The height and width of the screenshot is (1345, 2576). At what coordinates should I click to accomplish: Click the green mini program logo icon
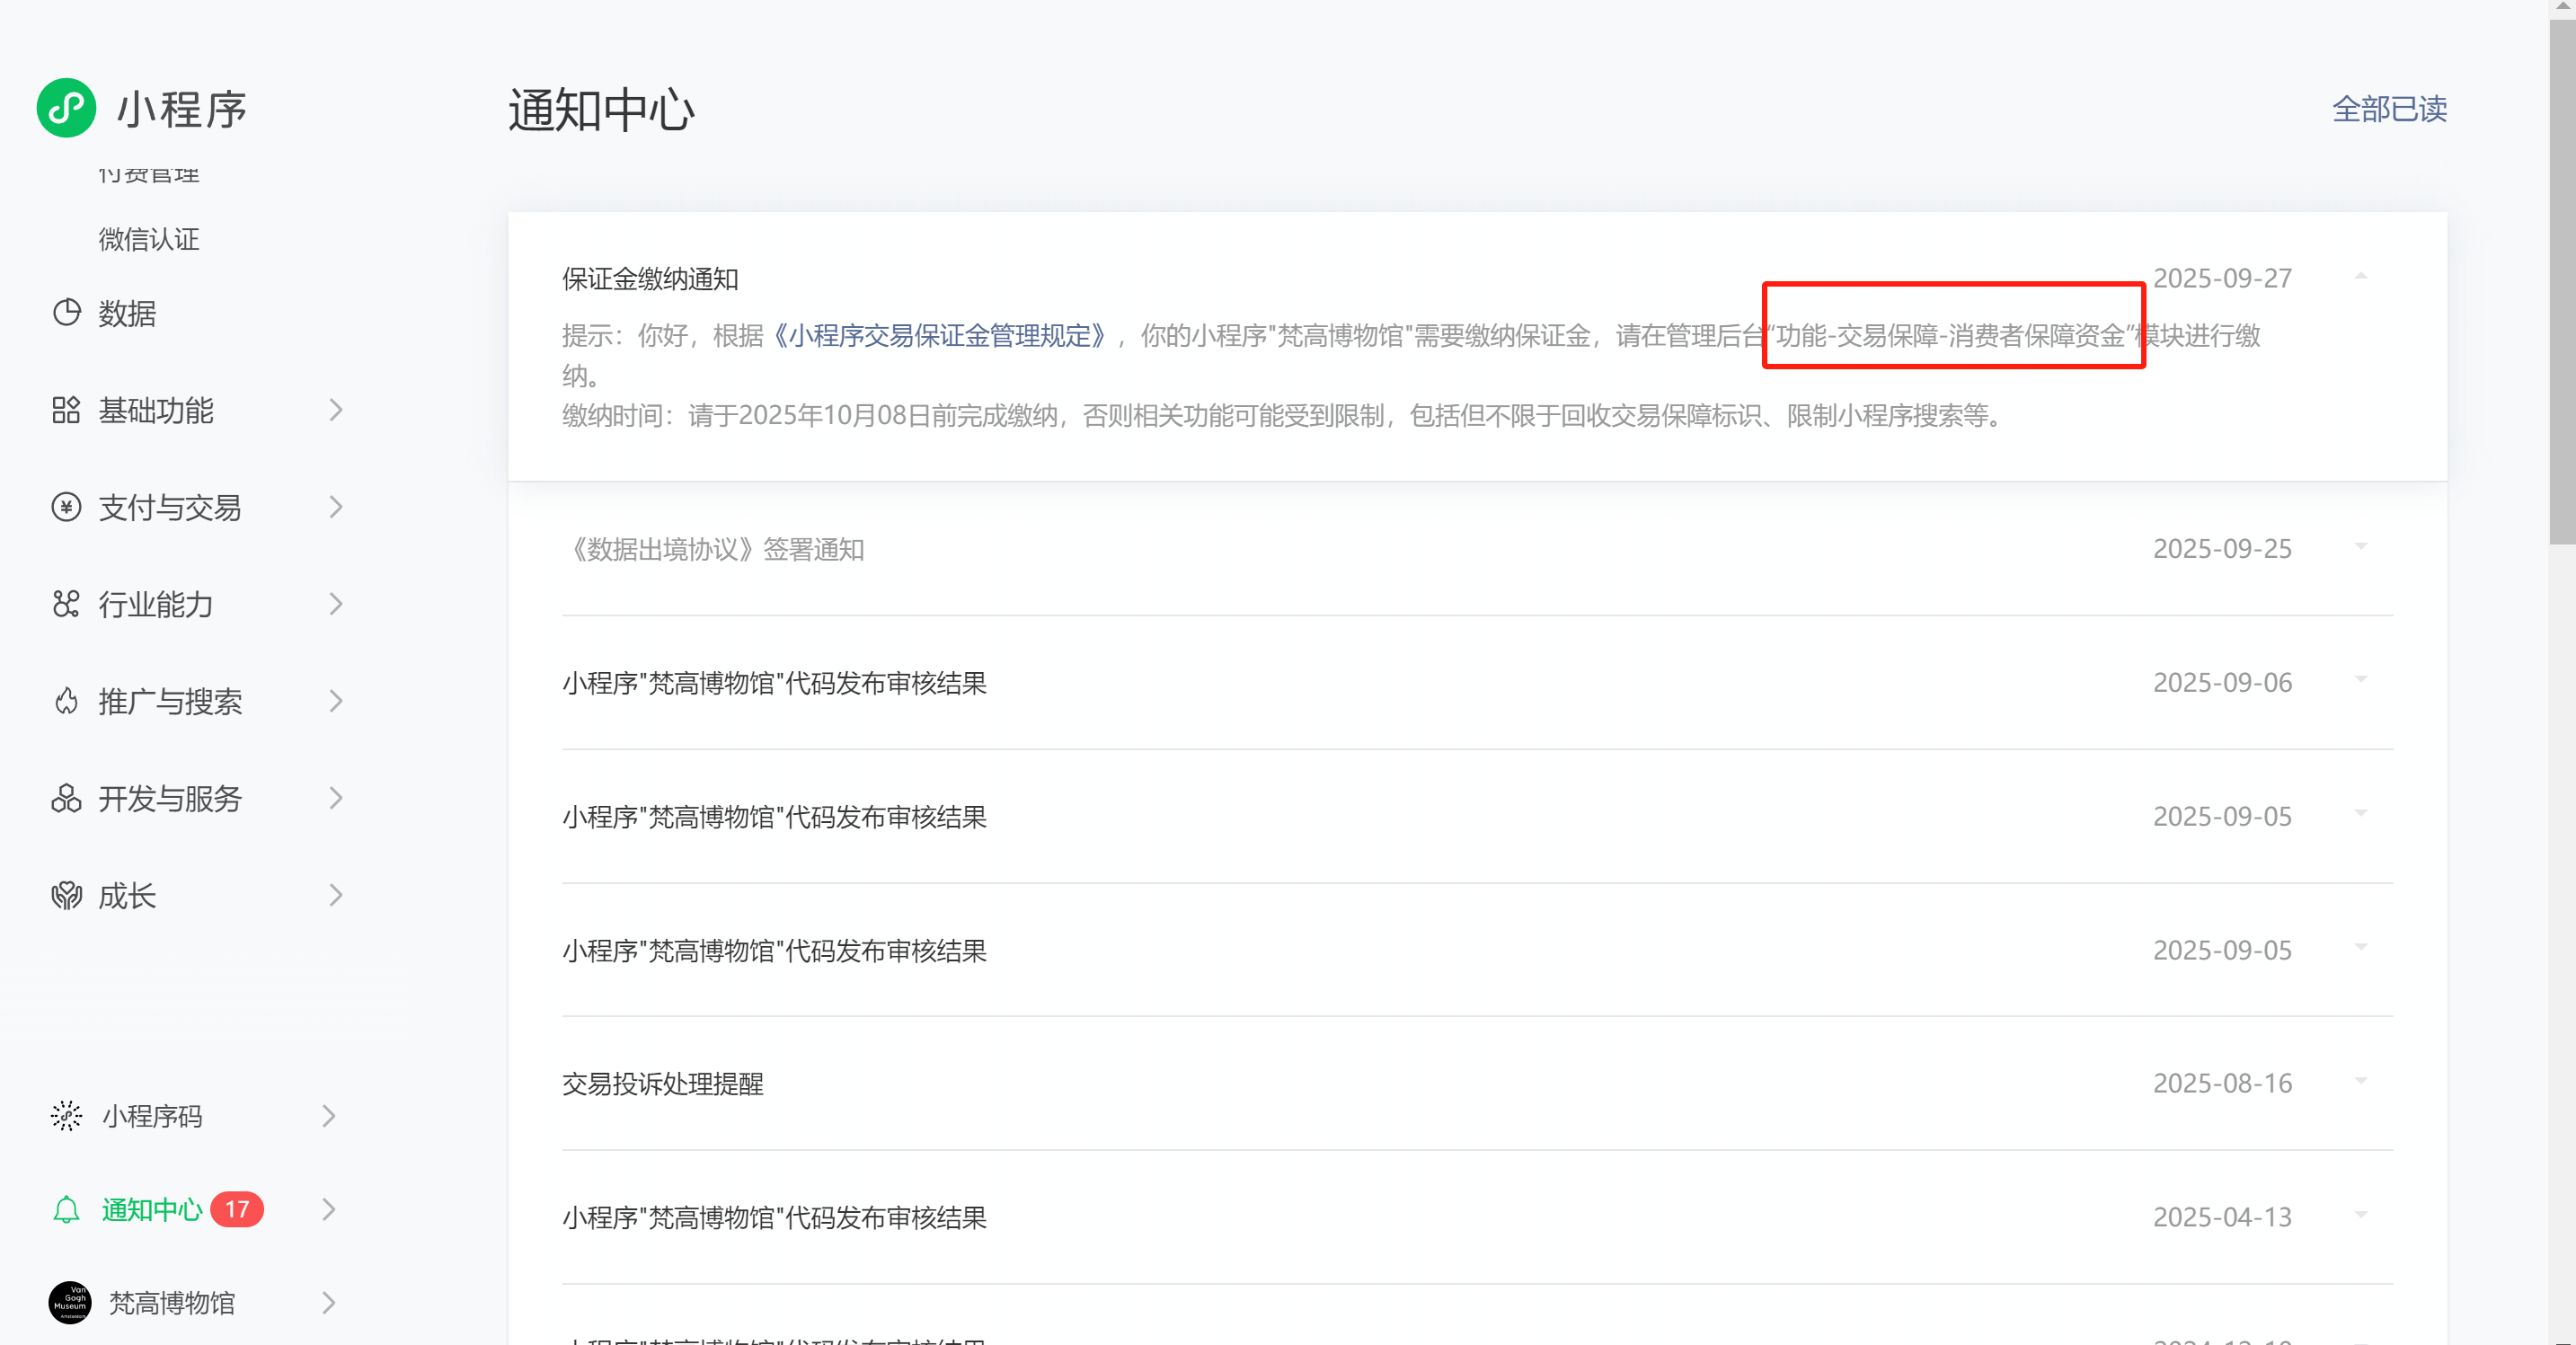pos(66,108)
